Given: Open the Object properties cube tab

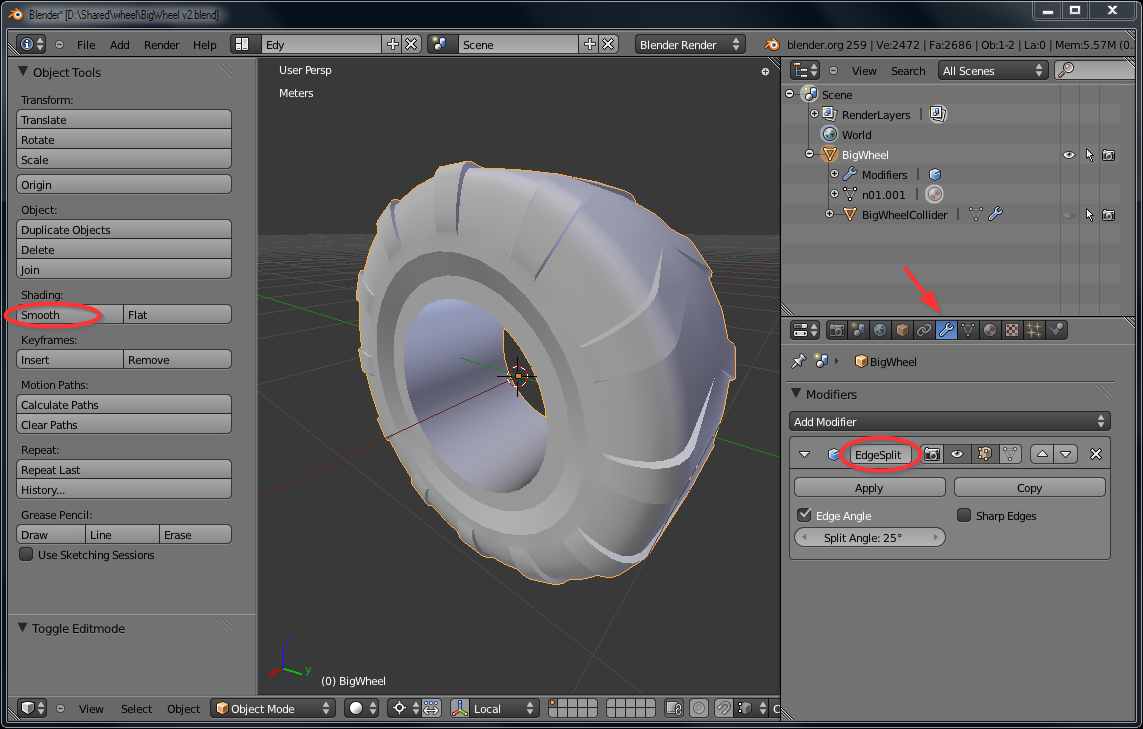Looking at the screenshot, I should tap(902, 330).
